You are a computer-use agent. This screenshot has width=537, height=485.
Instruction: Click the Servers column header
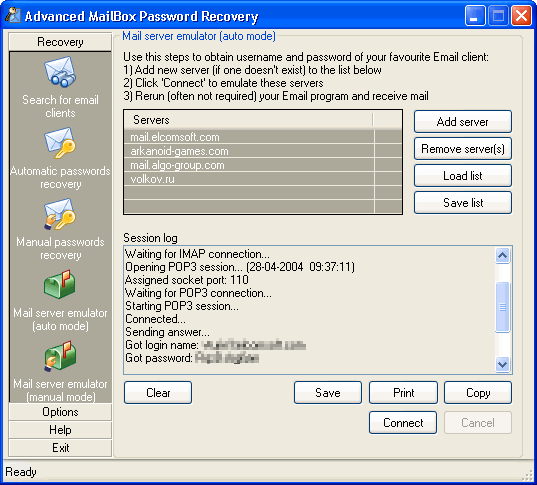coord(249,120)
